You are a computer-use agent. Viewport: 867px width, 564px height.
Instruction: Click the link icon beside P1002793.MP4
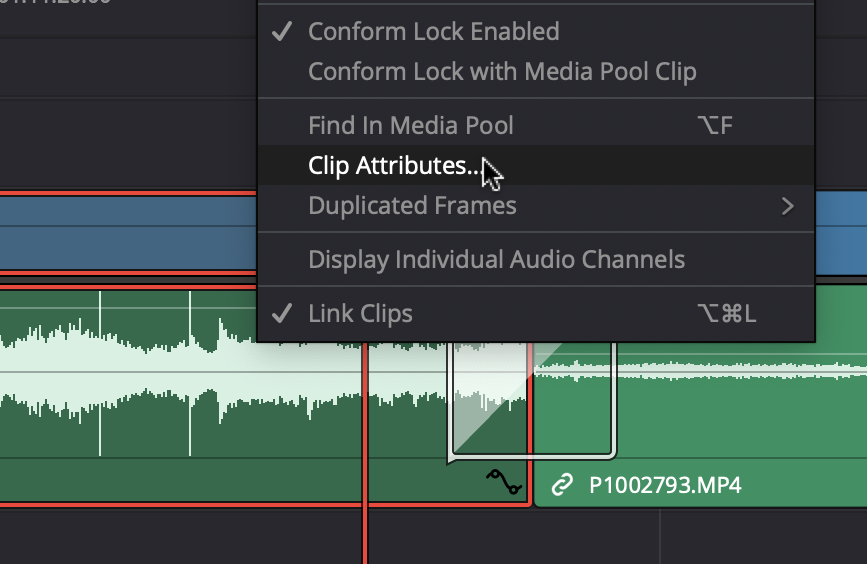point(563,486)
